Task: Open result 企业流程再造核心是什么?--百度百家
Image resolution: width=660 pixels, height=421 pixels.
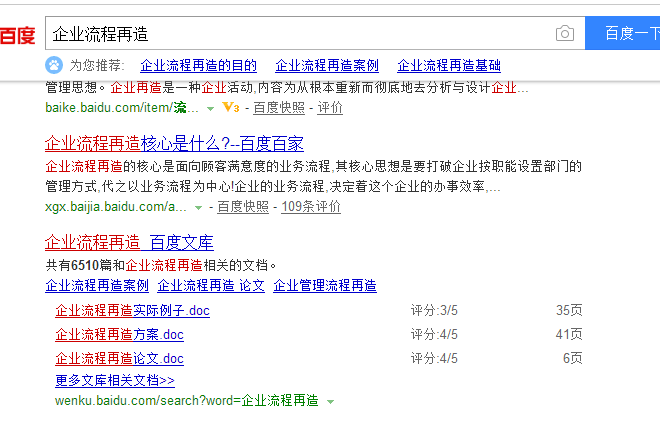Action: (x=174, y=144)
